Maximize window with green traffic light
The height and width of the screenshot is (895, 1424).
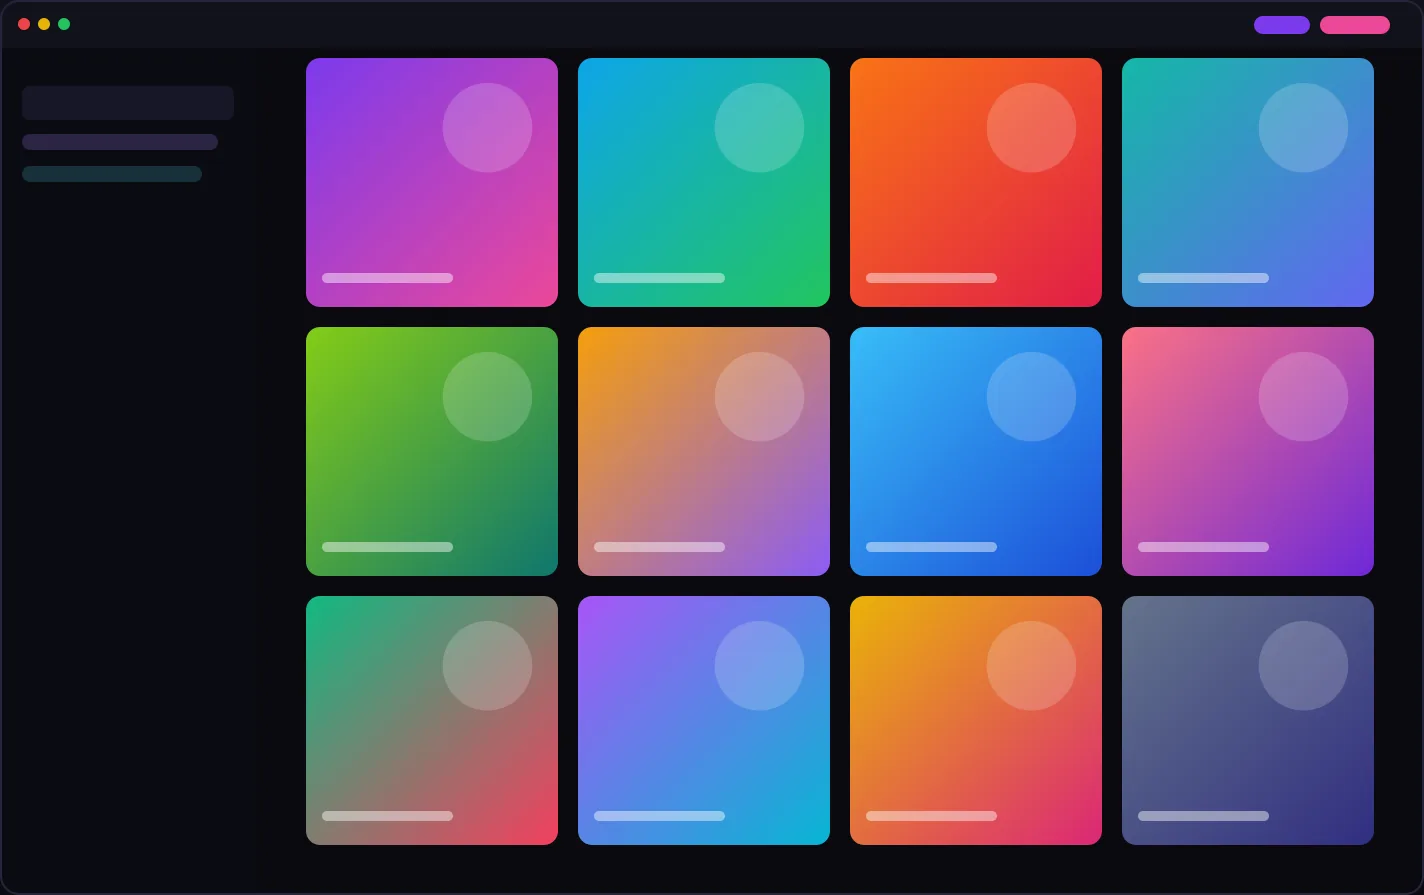tap(64, 24)
